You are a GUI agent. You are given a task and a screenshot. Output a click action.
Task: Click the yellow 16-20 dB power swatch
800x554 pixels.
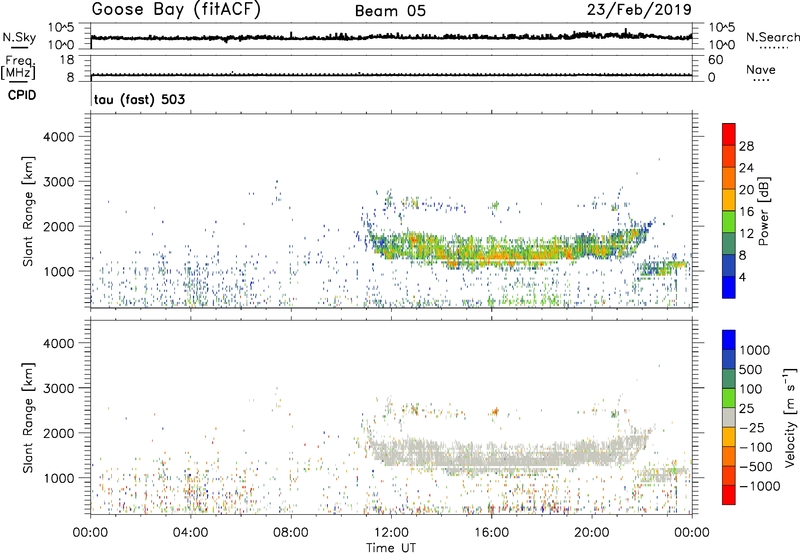[729, 200]
